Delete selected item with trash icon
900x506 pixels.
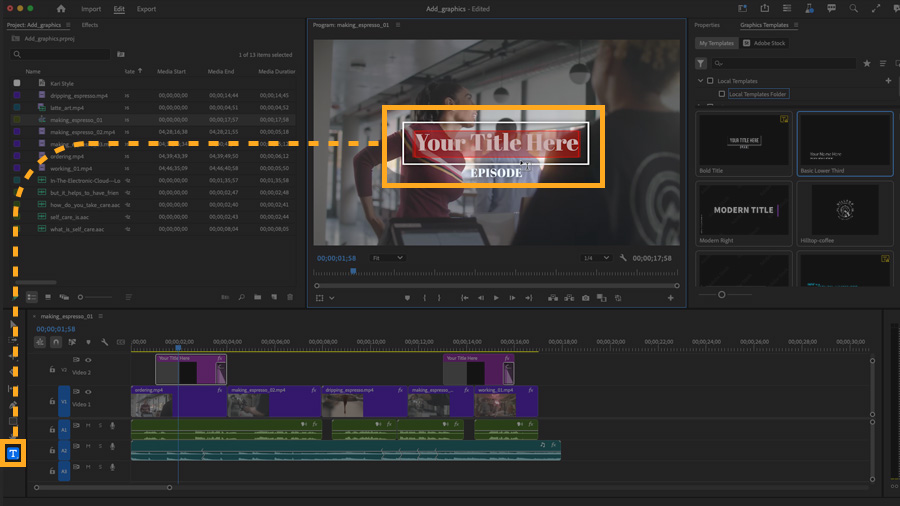[290, 297]
